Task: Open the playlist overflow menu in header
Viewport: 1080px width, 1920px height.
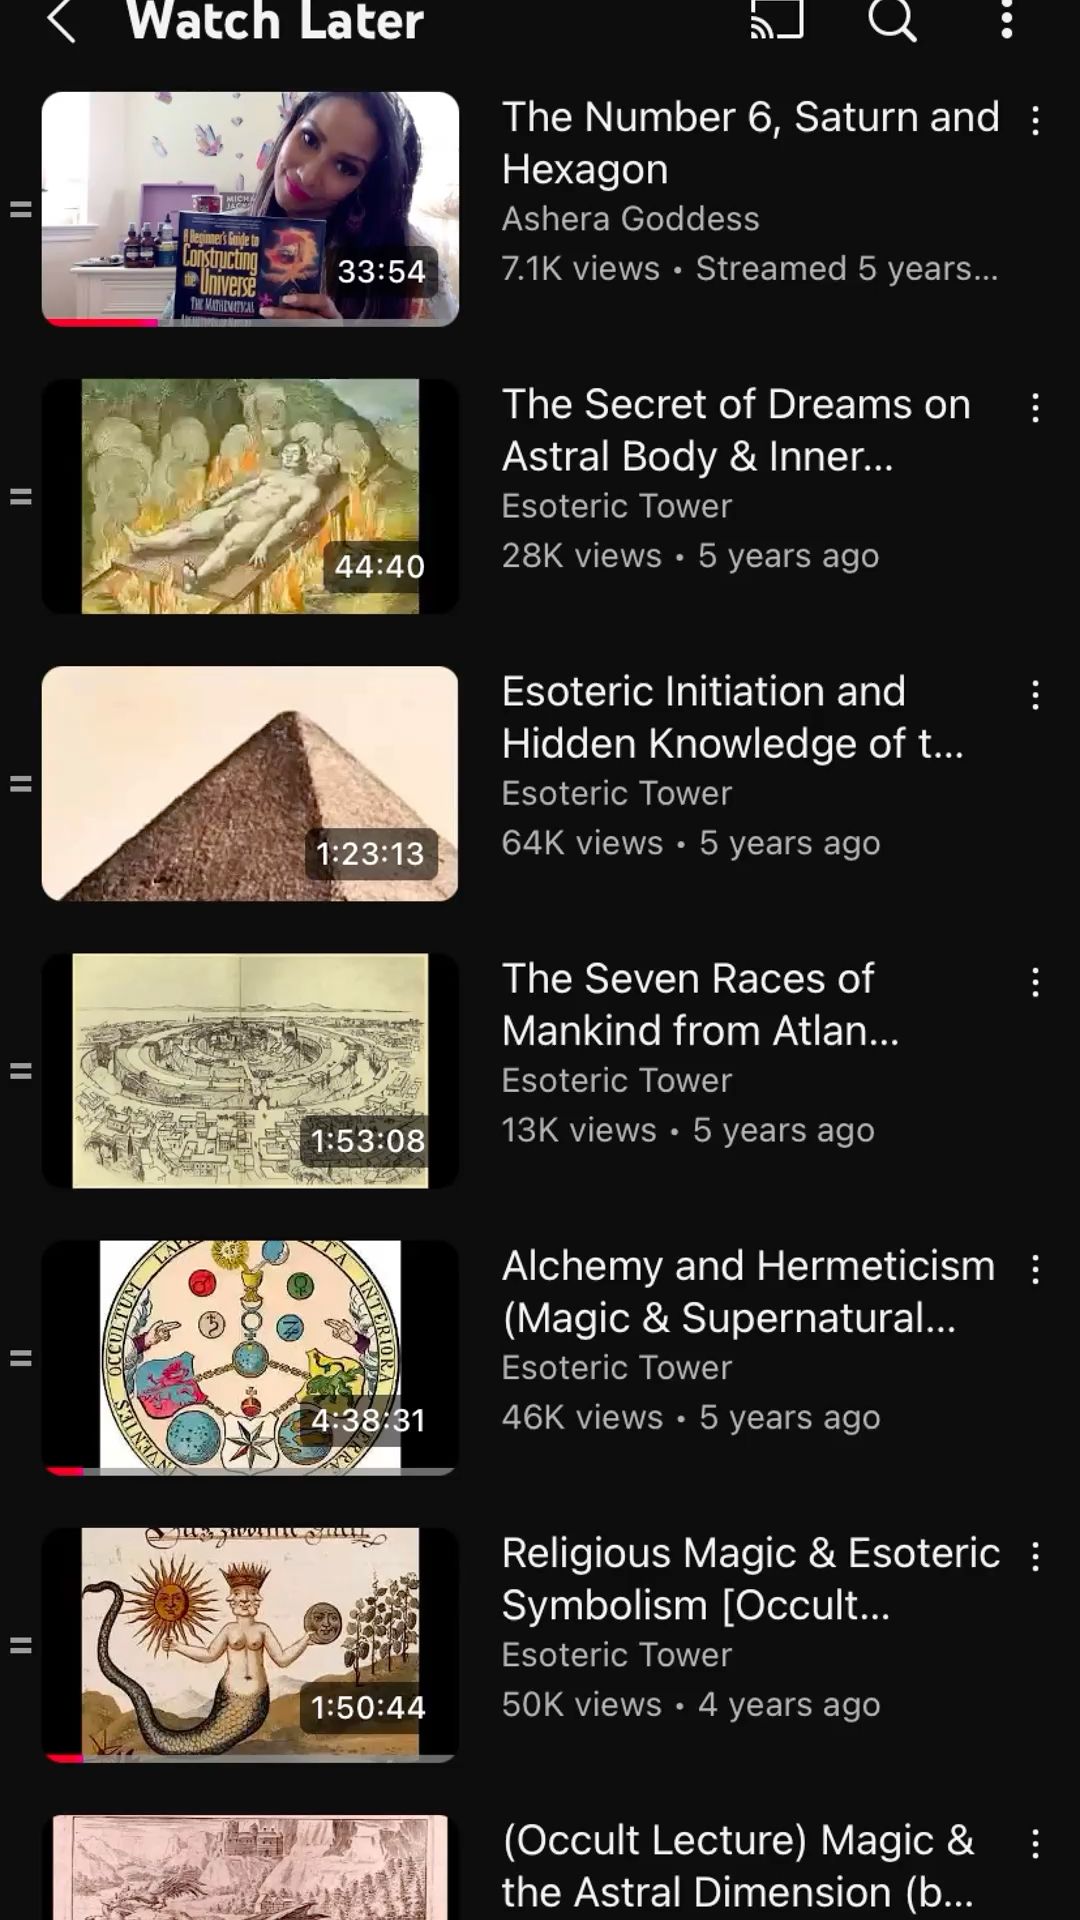Action: pos(1007,19)
